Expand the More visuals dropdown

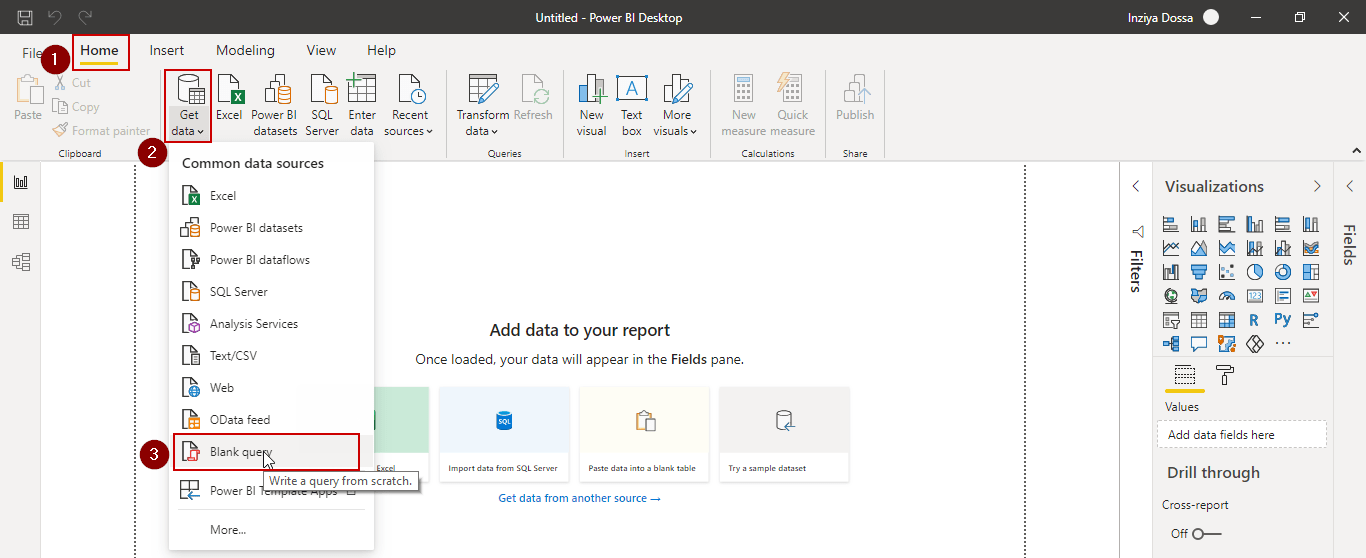tap(676, 105)
